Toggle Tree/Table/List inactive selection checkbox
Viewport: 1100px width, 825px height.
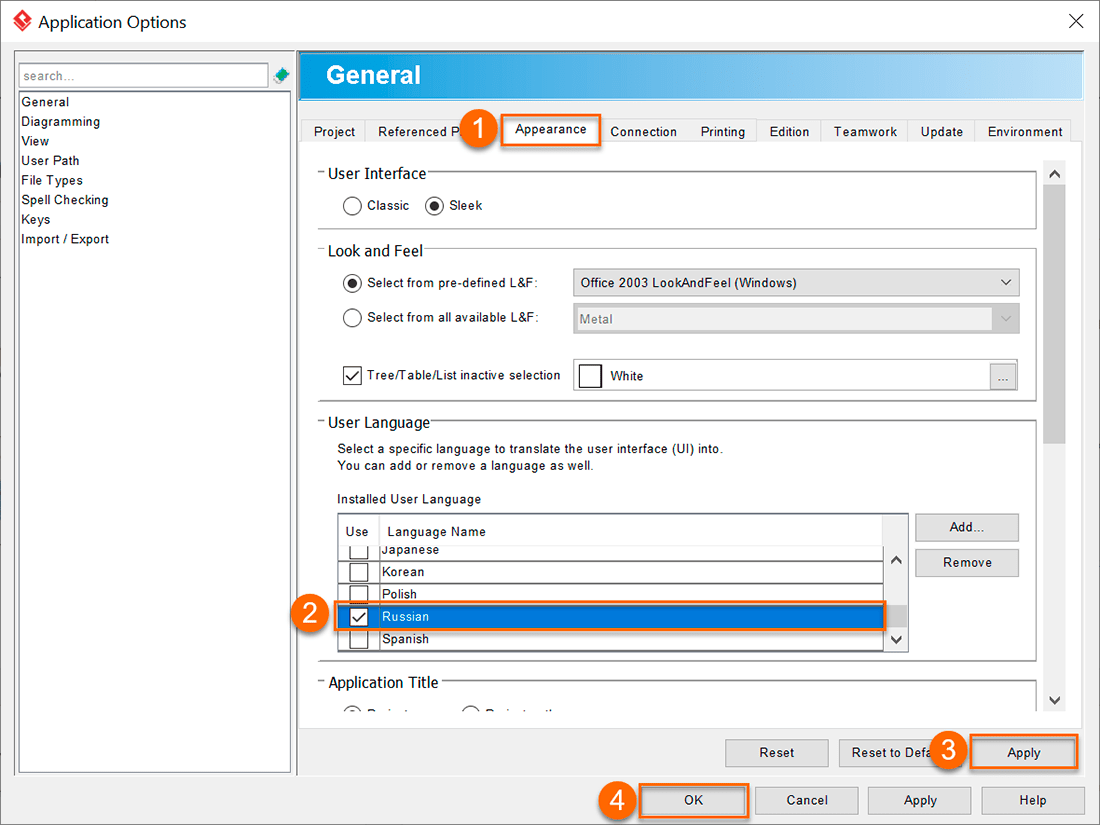[x=352, y=376]
